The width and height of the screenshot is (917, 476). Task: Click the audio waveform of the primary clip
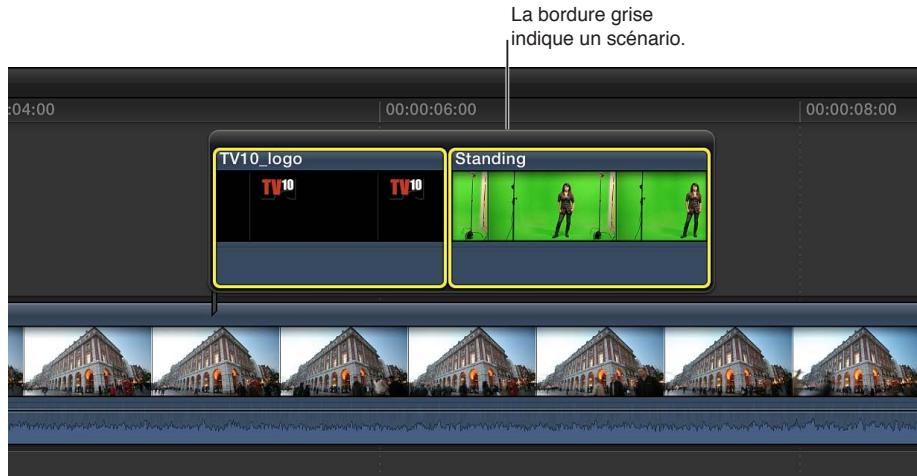tap(463, 425)
